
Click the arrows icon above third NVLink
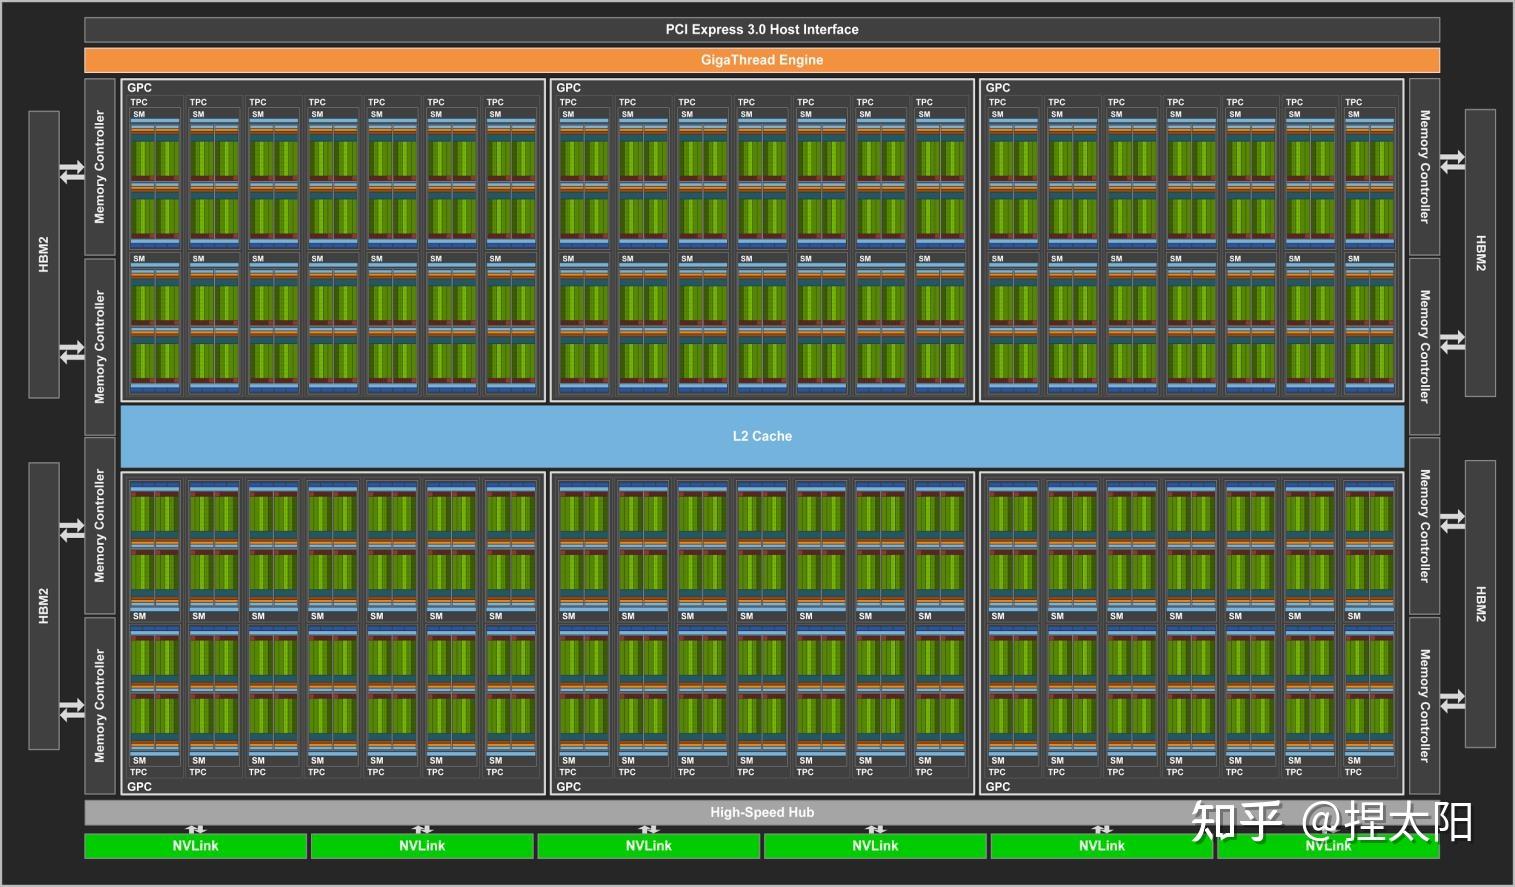[649, 829]
